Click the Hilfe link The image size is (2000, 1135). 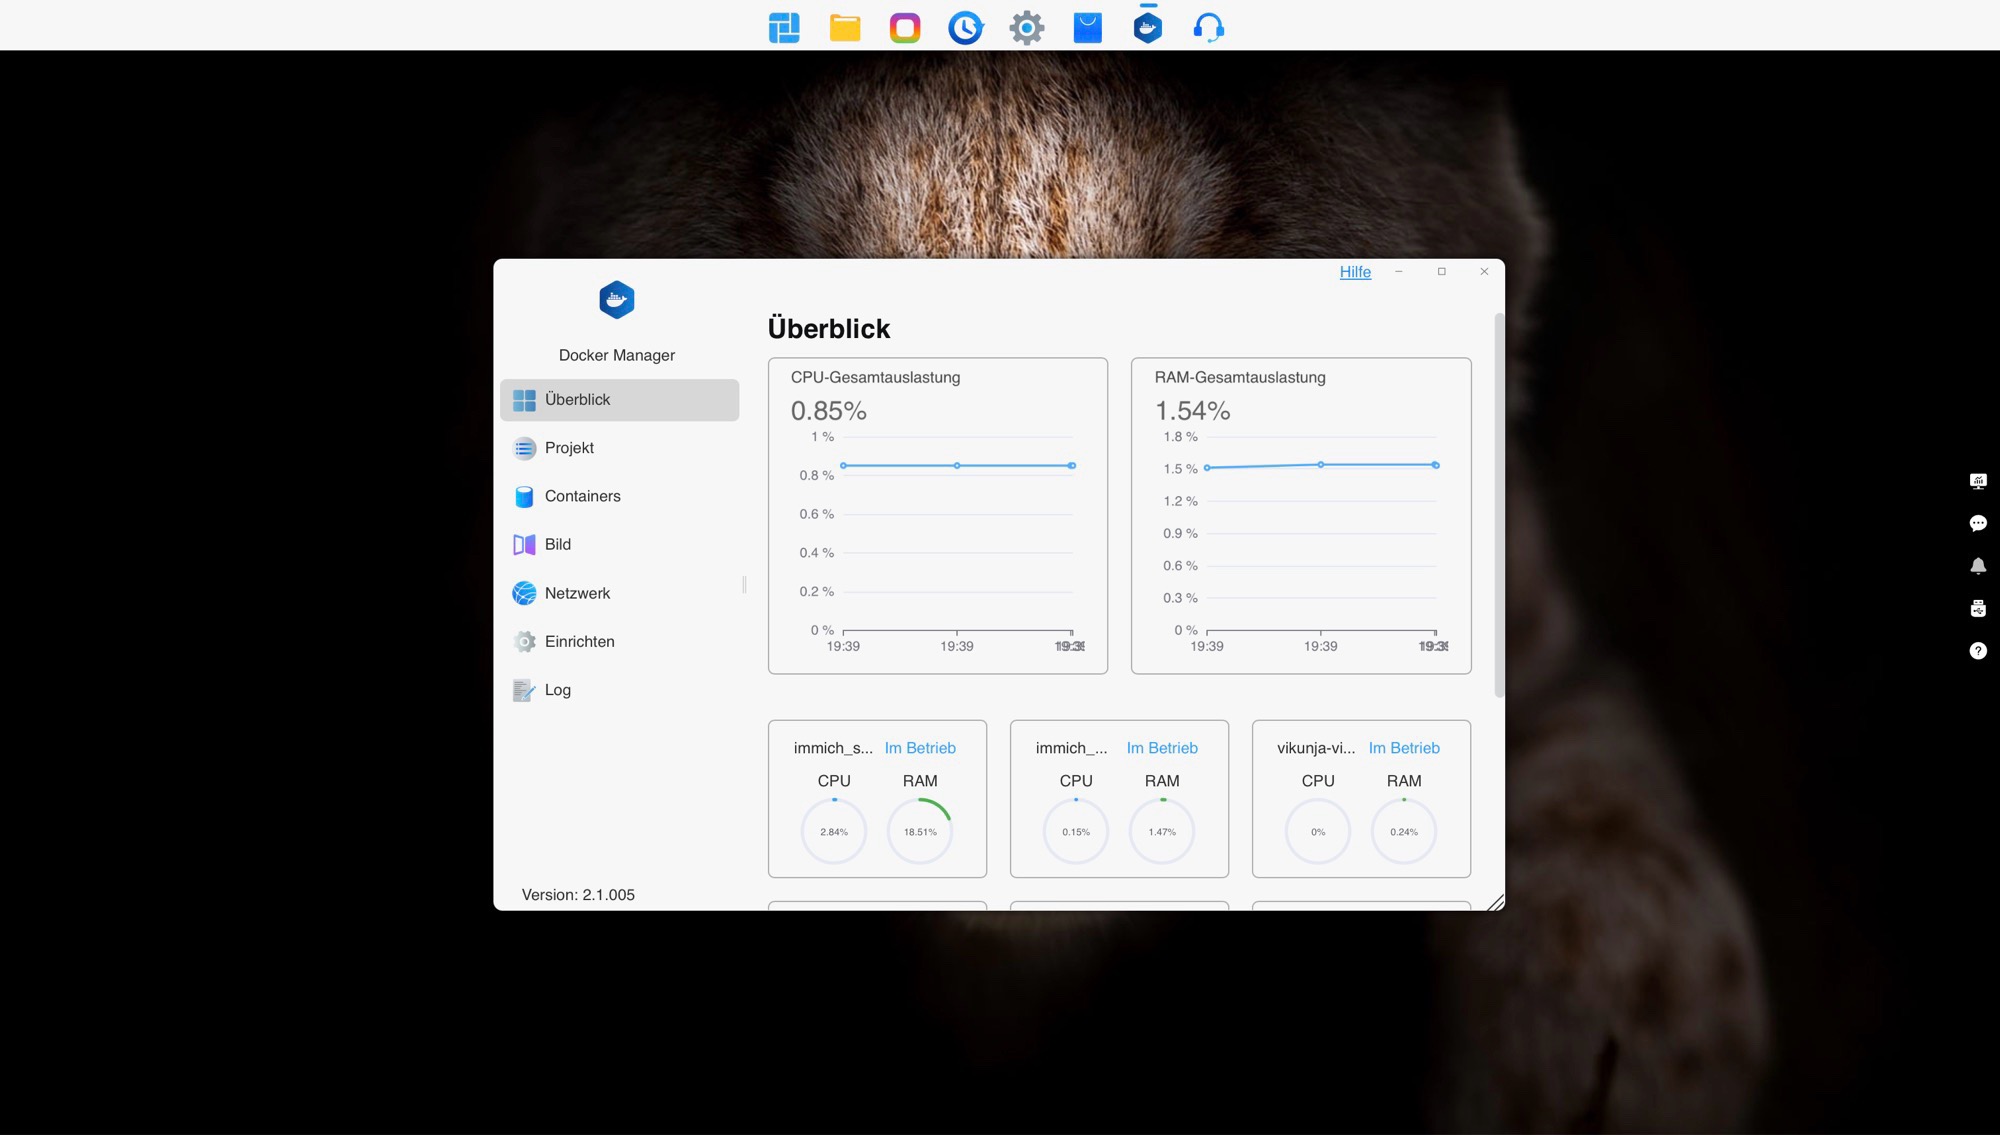point(1355,272)
